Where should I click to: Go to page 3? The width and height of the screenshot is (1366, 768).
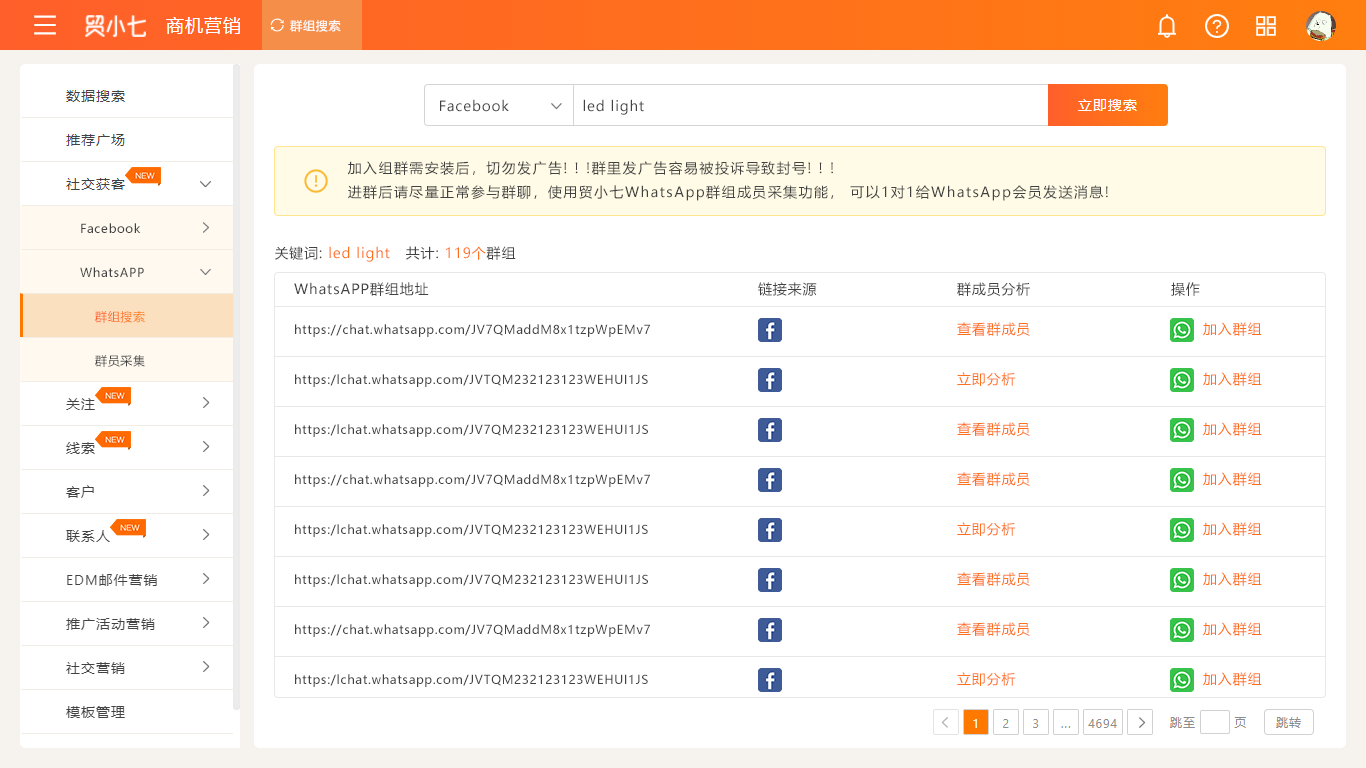point(1036,722)
